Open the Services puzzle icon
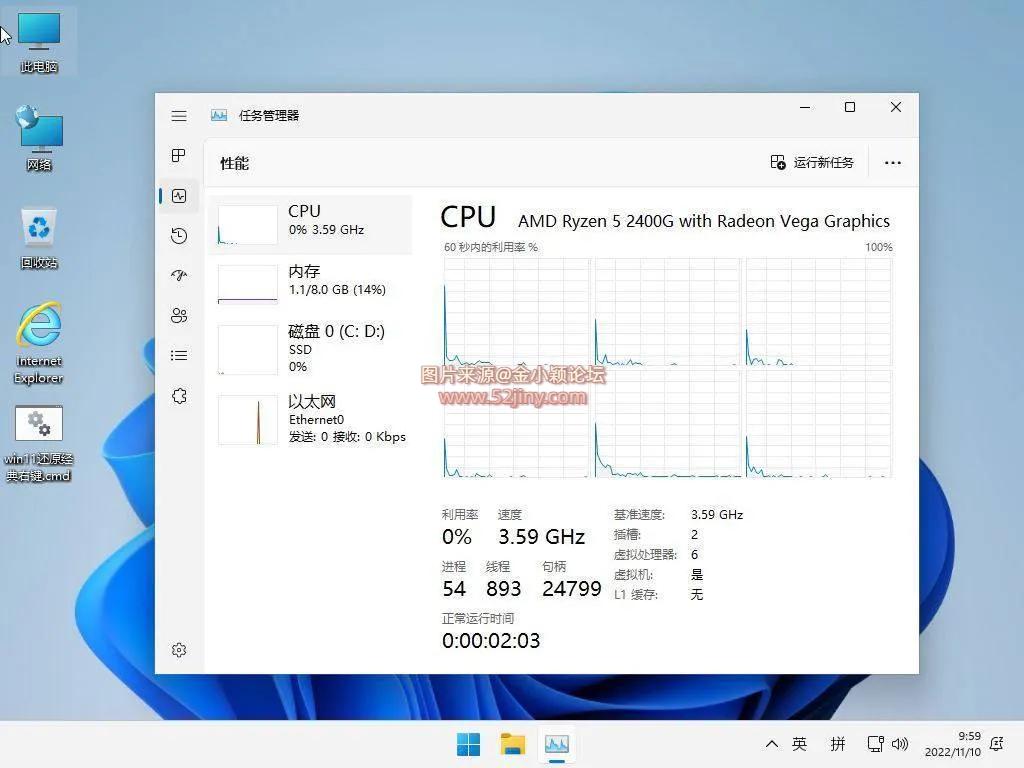The width and height of the screenshot is (1024, 768). pos(179,396)
